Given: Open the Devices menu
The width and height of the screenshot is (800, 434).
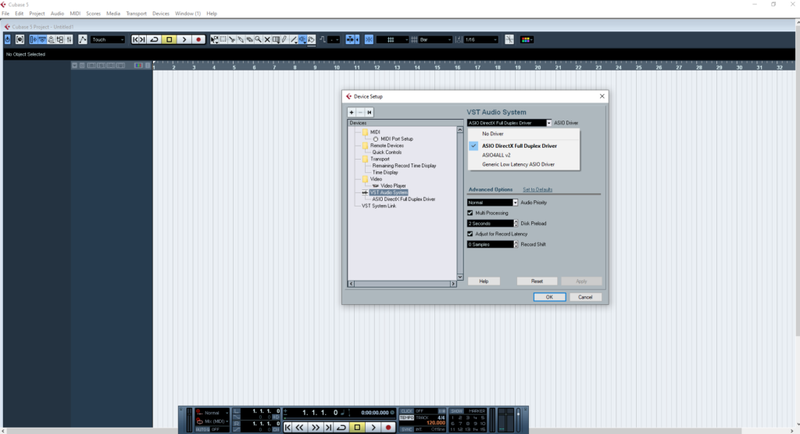Looking at the screenshot, I should pos(161,13).
